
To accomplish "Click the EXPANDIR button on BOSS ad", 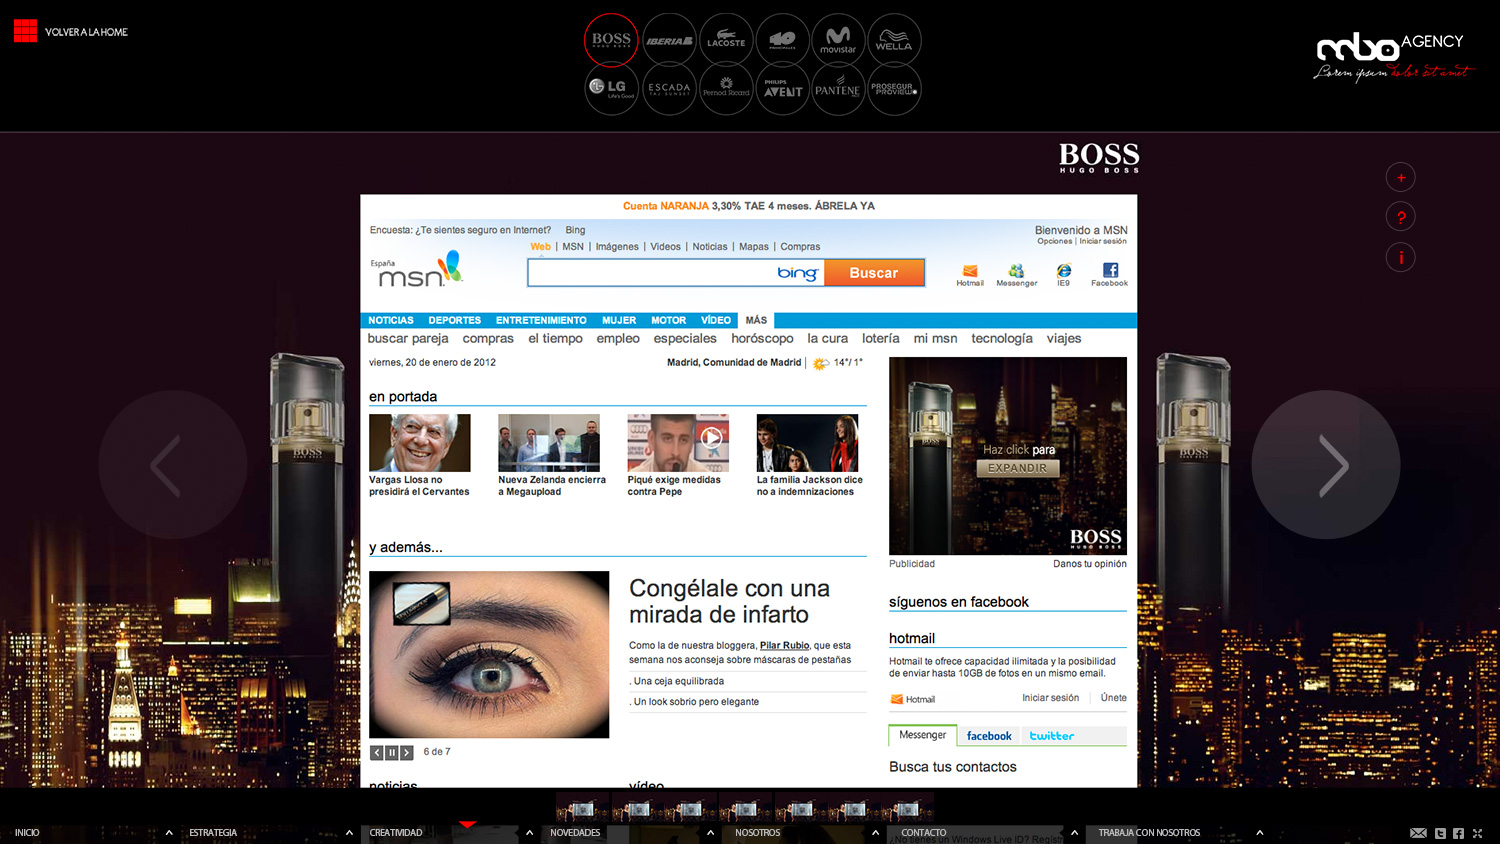I will pos(1017,468).
